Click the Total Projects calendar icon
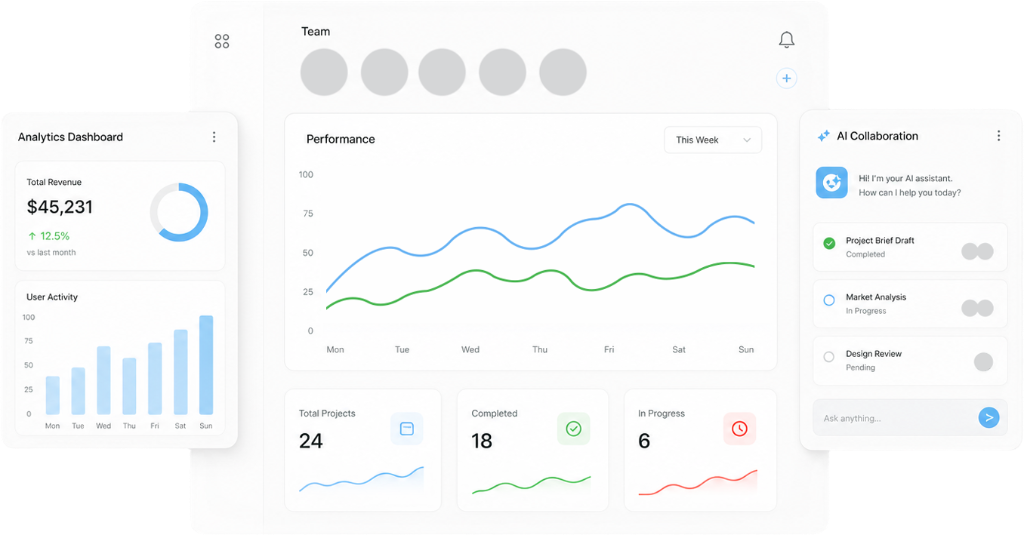 406,429
